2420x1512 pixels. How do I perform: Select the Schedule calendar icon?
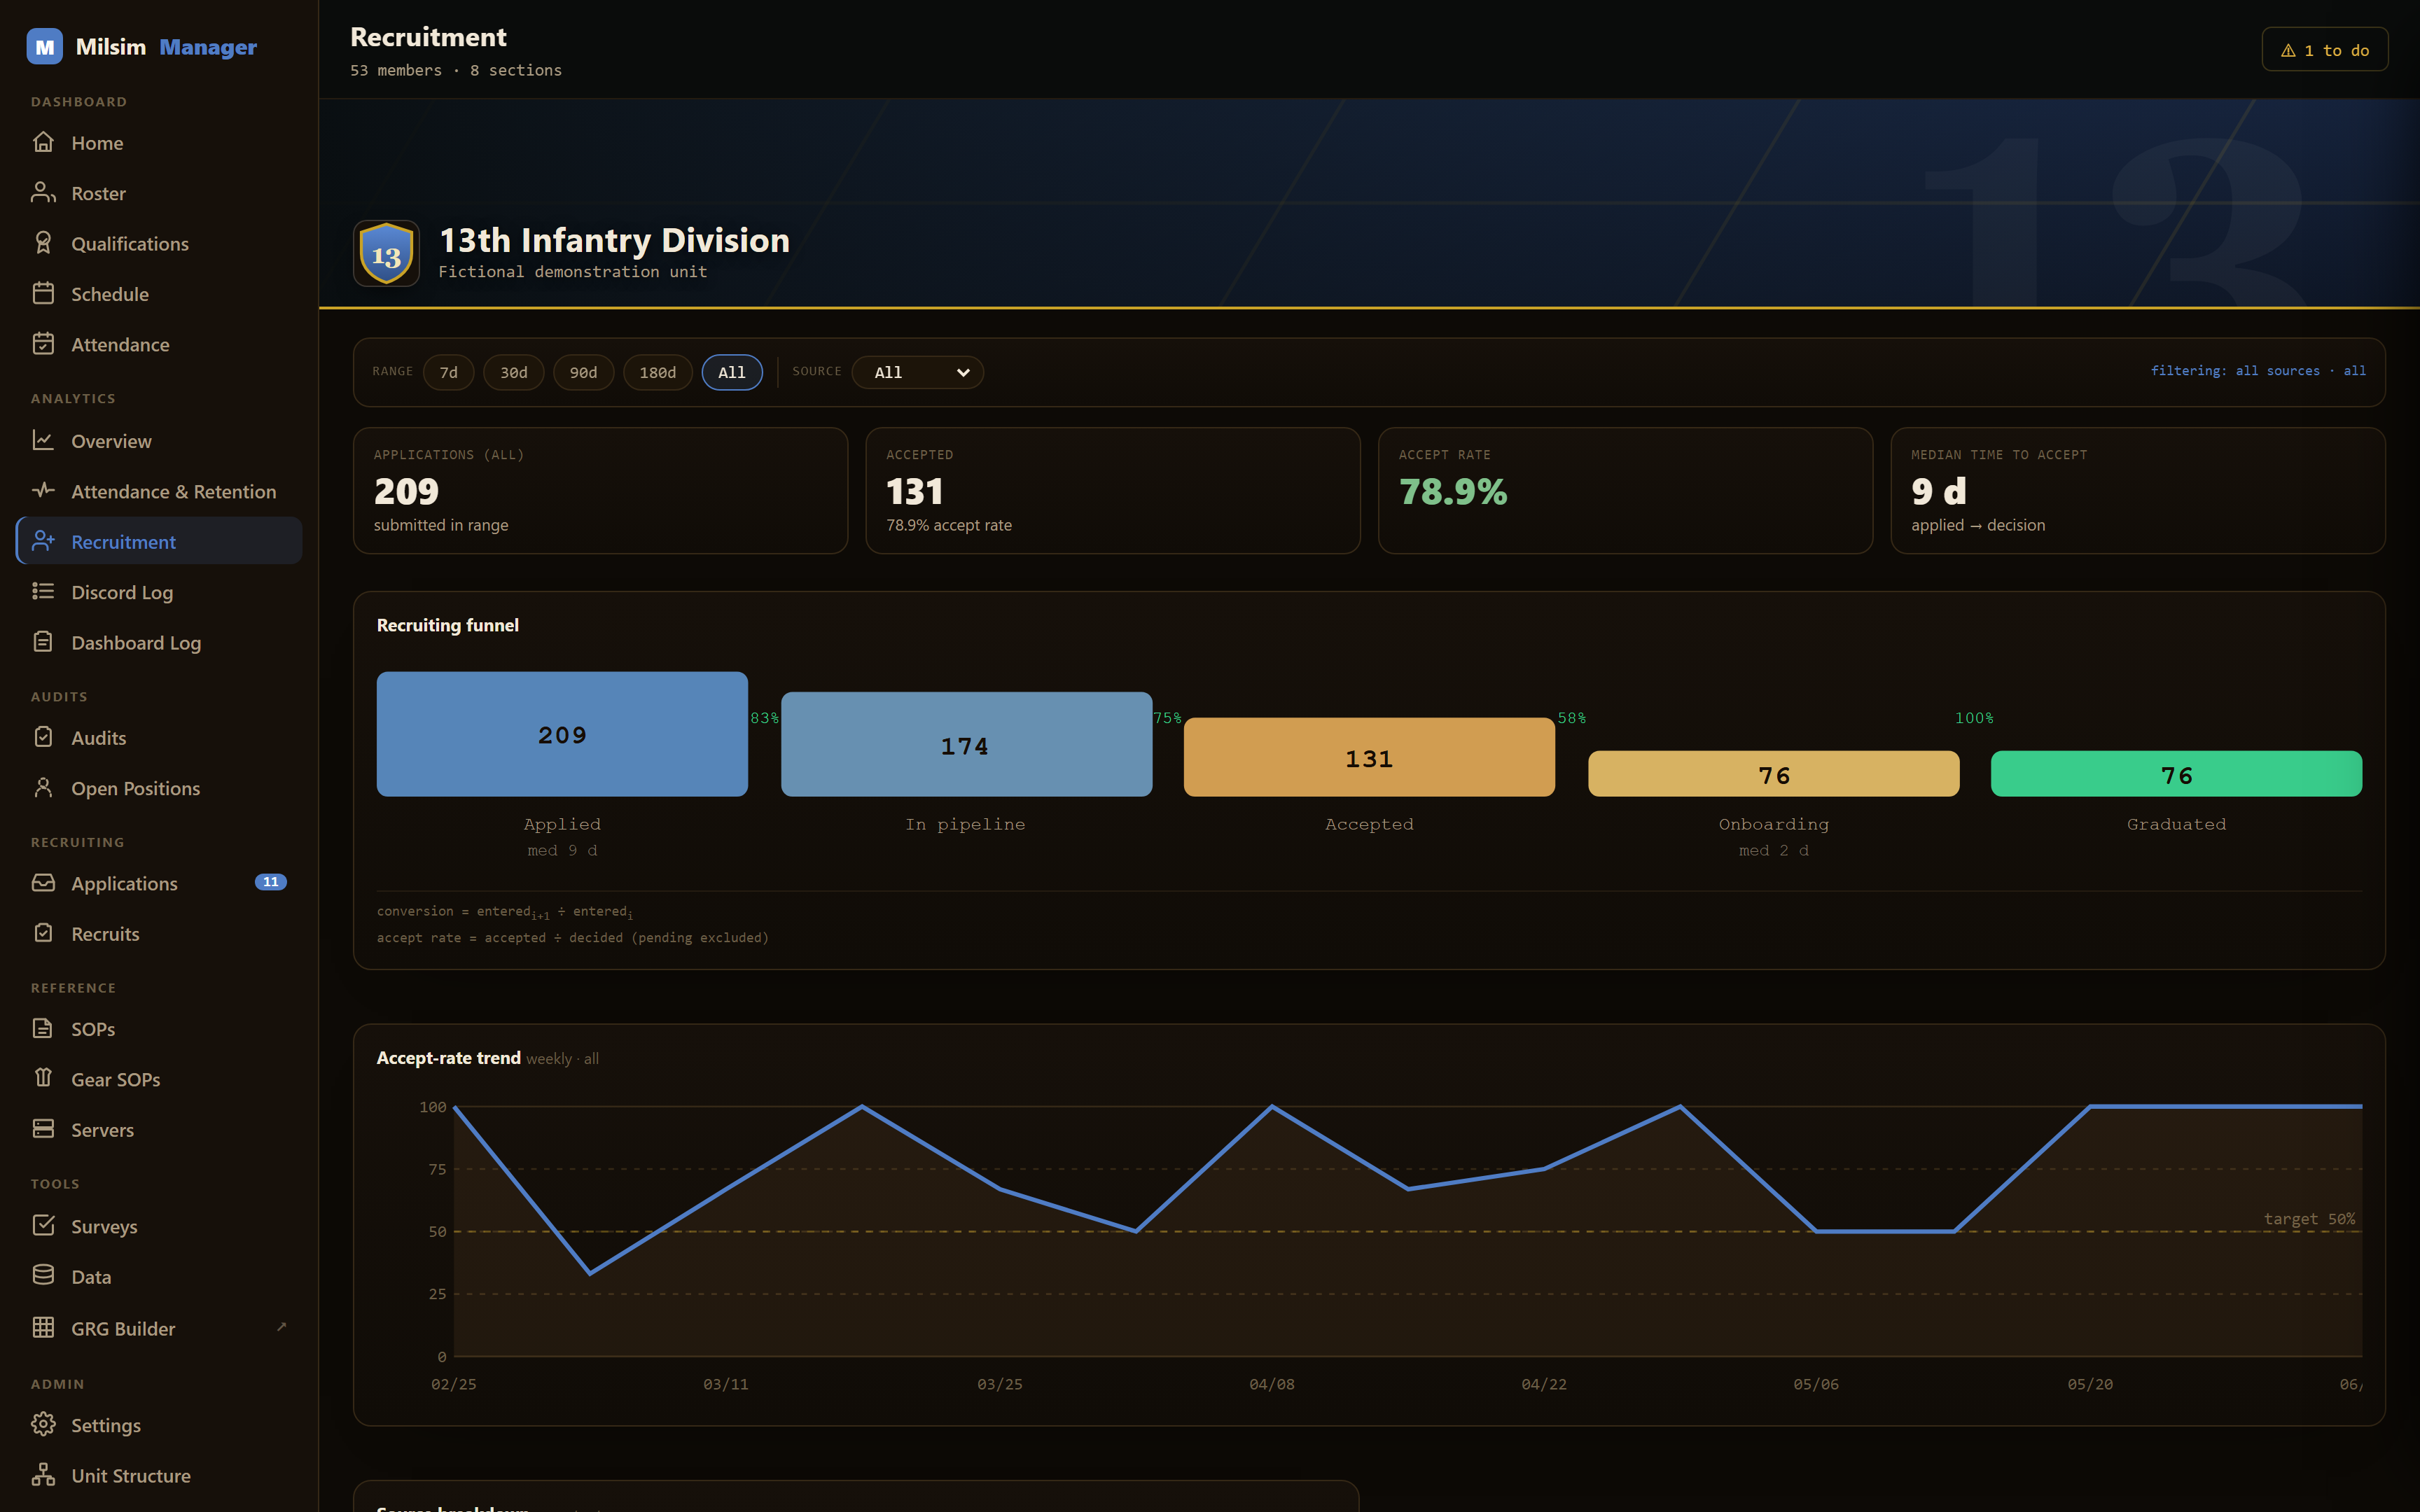coord(43,293)
